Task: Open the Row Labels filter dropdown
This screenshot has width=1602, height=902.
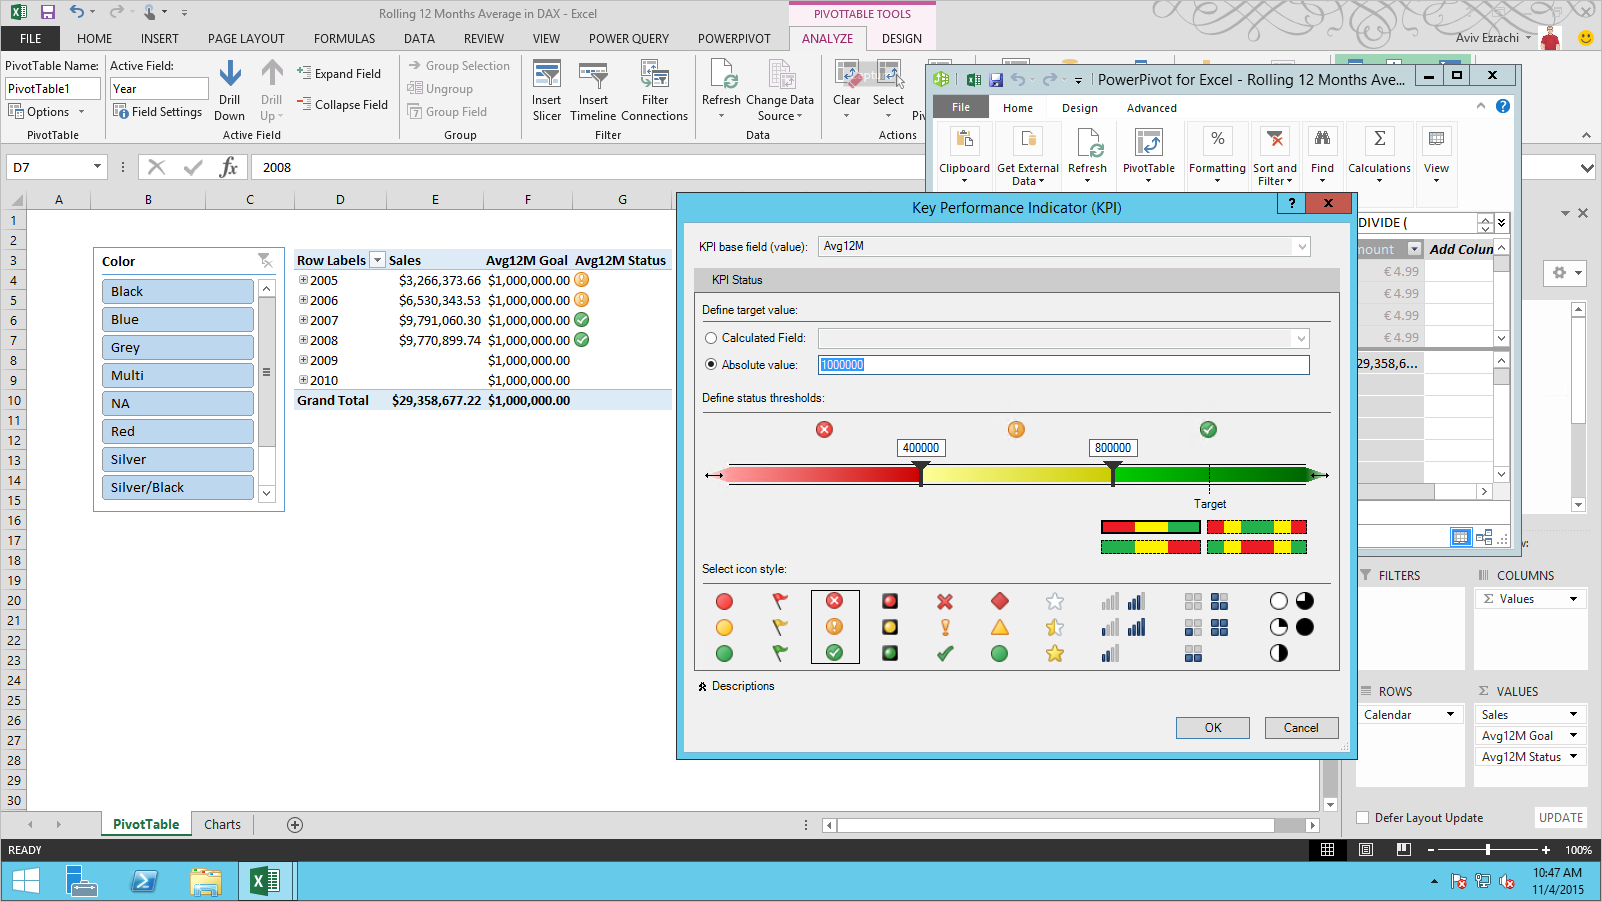Action: tap(377, 259)
